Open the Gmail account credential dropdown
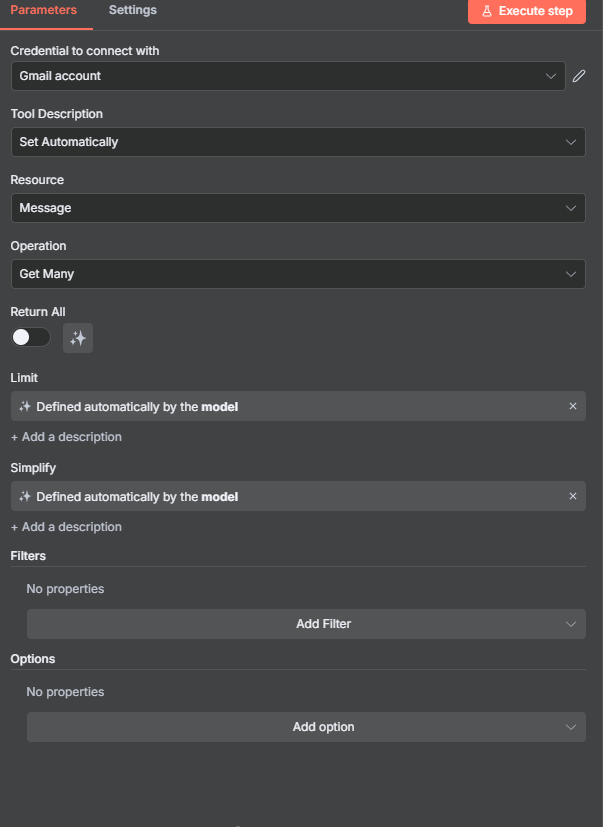This screenshot has height=827, width=603. pyautogui.click(x=288, y=76)
